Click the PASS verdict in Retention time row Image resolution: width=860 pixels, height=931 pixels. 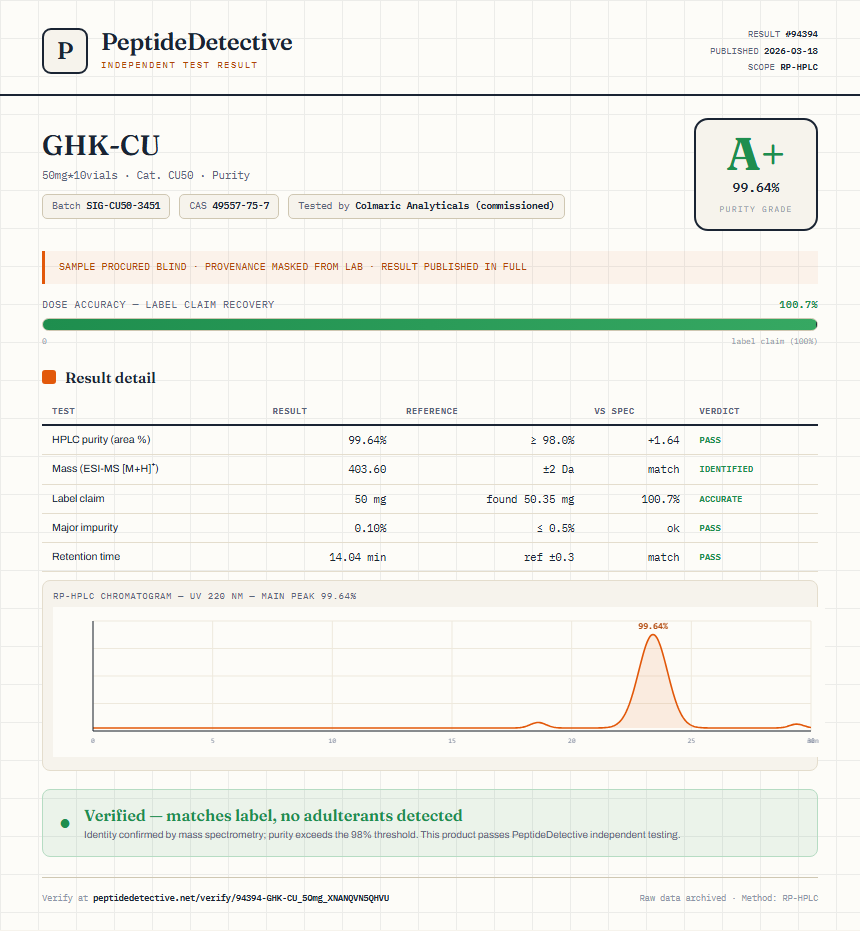(x=710, y=557)
